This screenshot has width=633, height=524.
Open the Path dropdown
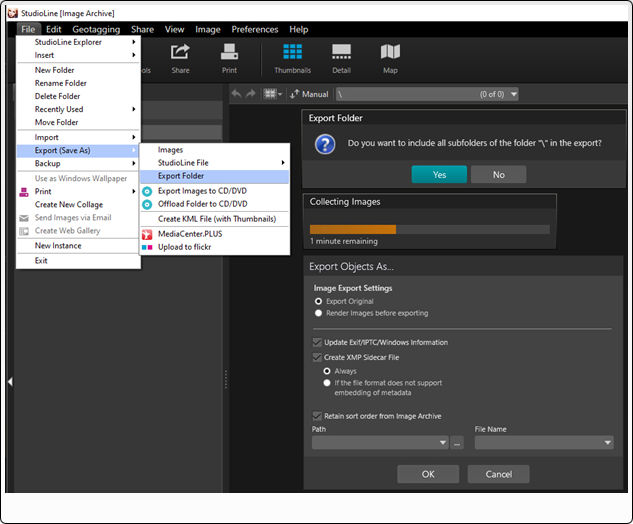[x=442, y=442]
